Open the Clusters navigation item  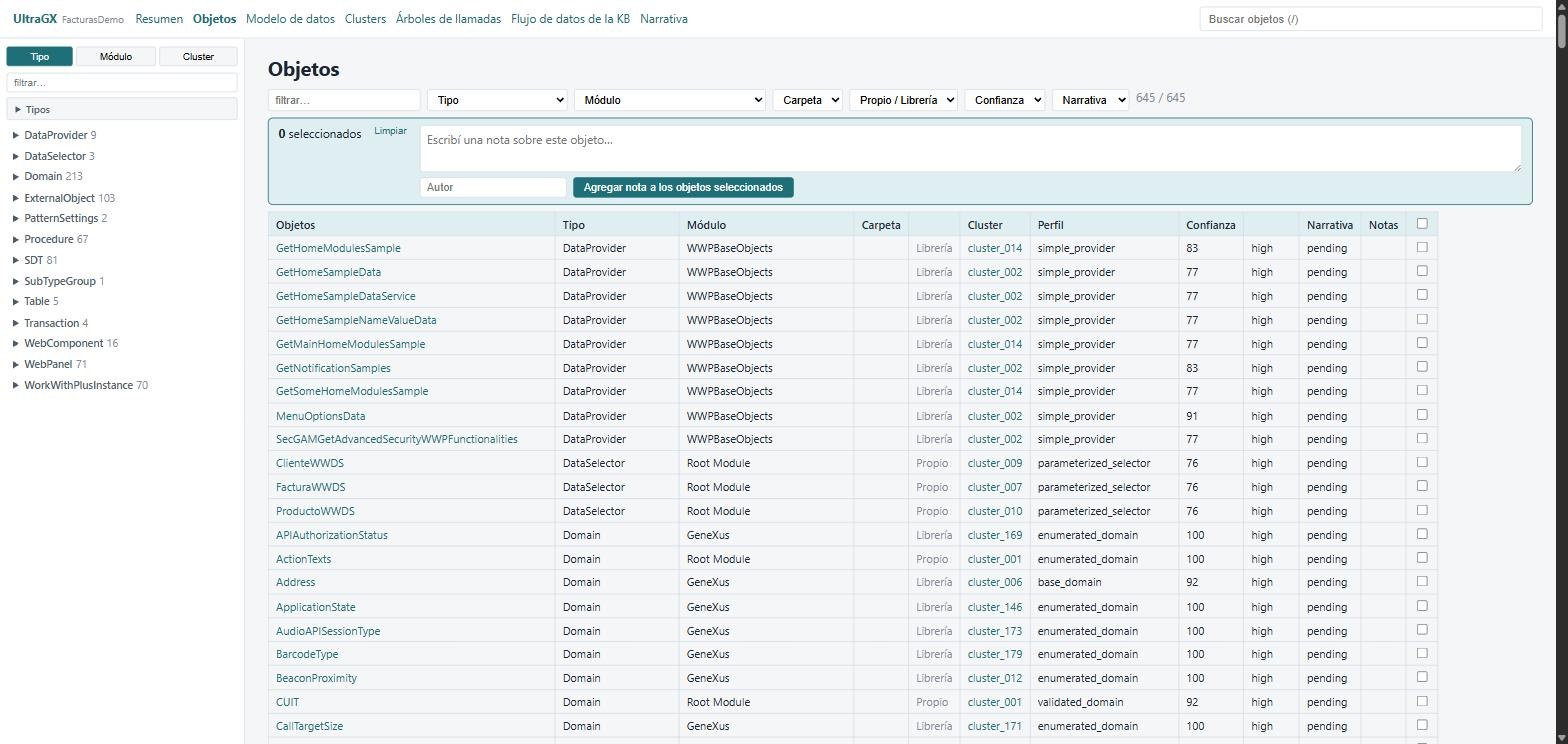[365, 19]
